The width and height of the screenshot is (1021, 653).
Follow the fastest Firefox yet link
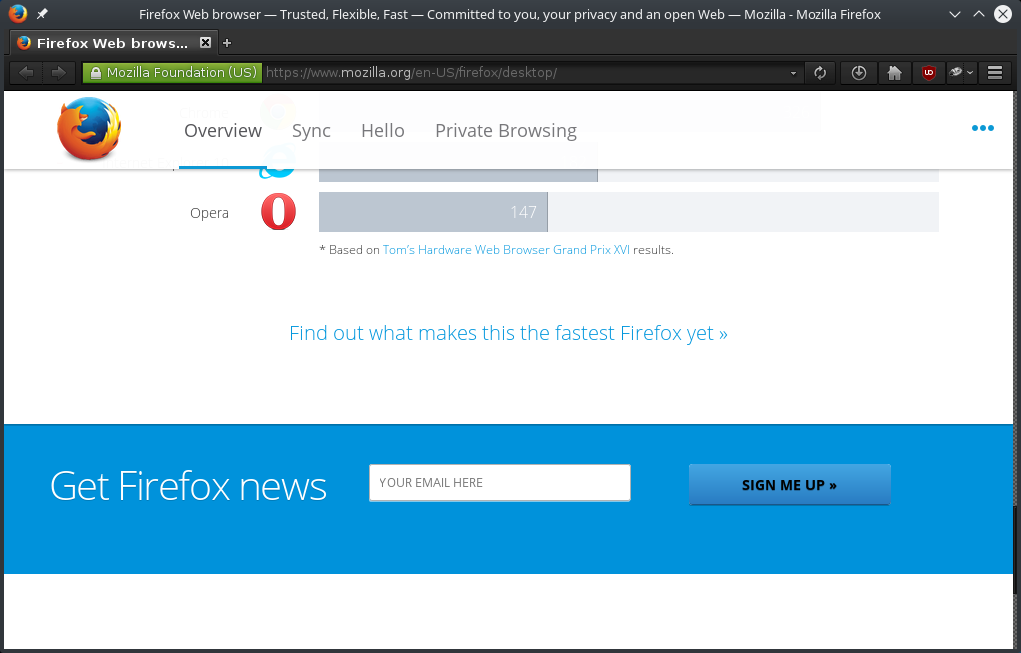(x=509, y=333)
